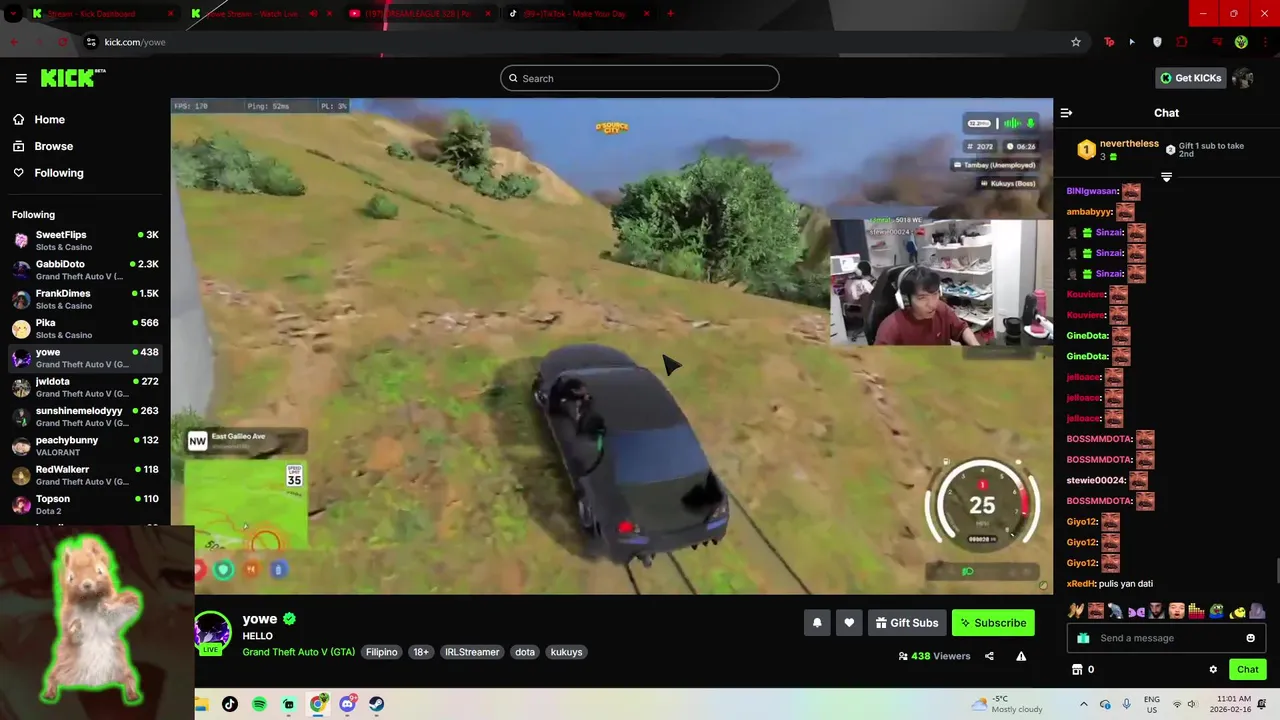Select jwldota channel in Following

(85, 387)
